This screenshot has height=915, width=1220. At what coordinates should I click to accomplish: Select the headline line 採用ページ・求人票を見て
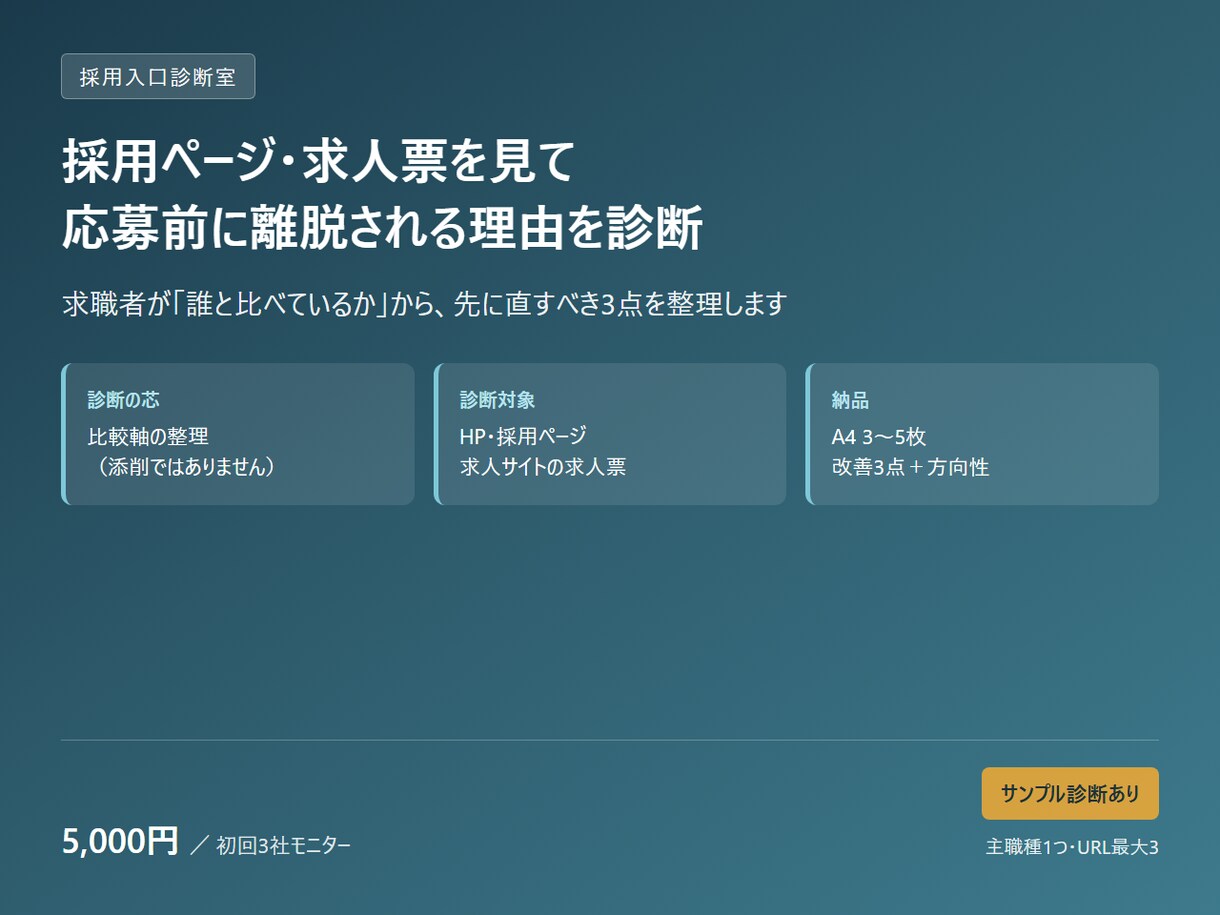click(319, 161)
